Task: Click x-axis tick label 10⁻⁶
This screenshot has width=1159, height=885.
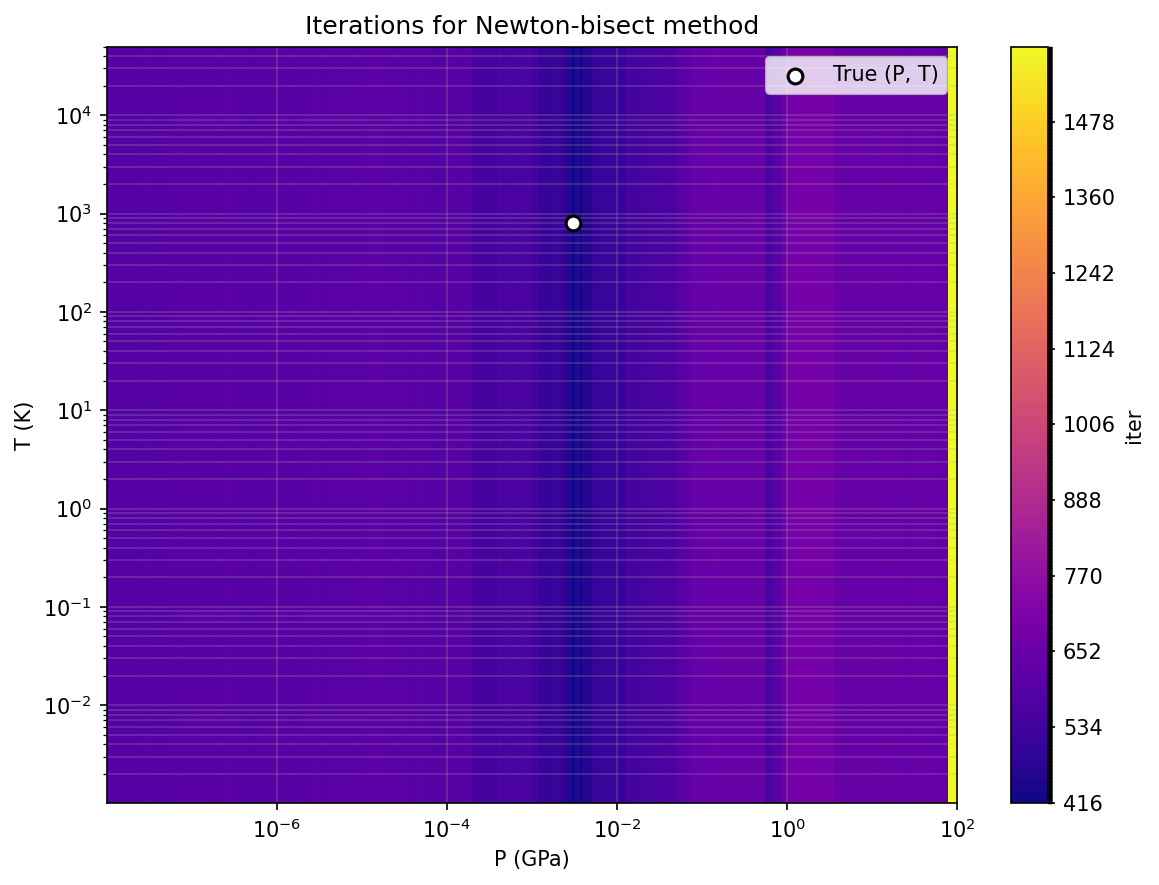Action: pyautogui.click(x=276, y=828)
